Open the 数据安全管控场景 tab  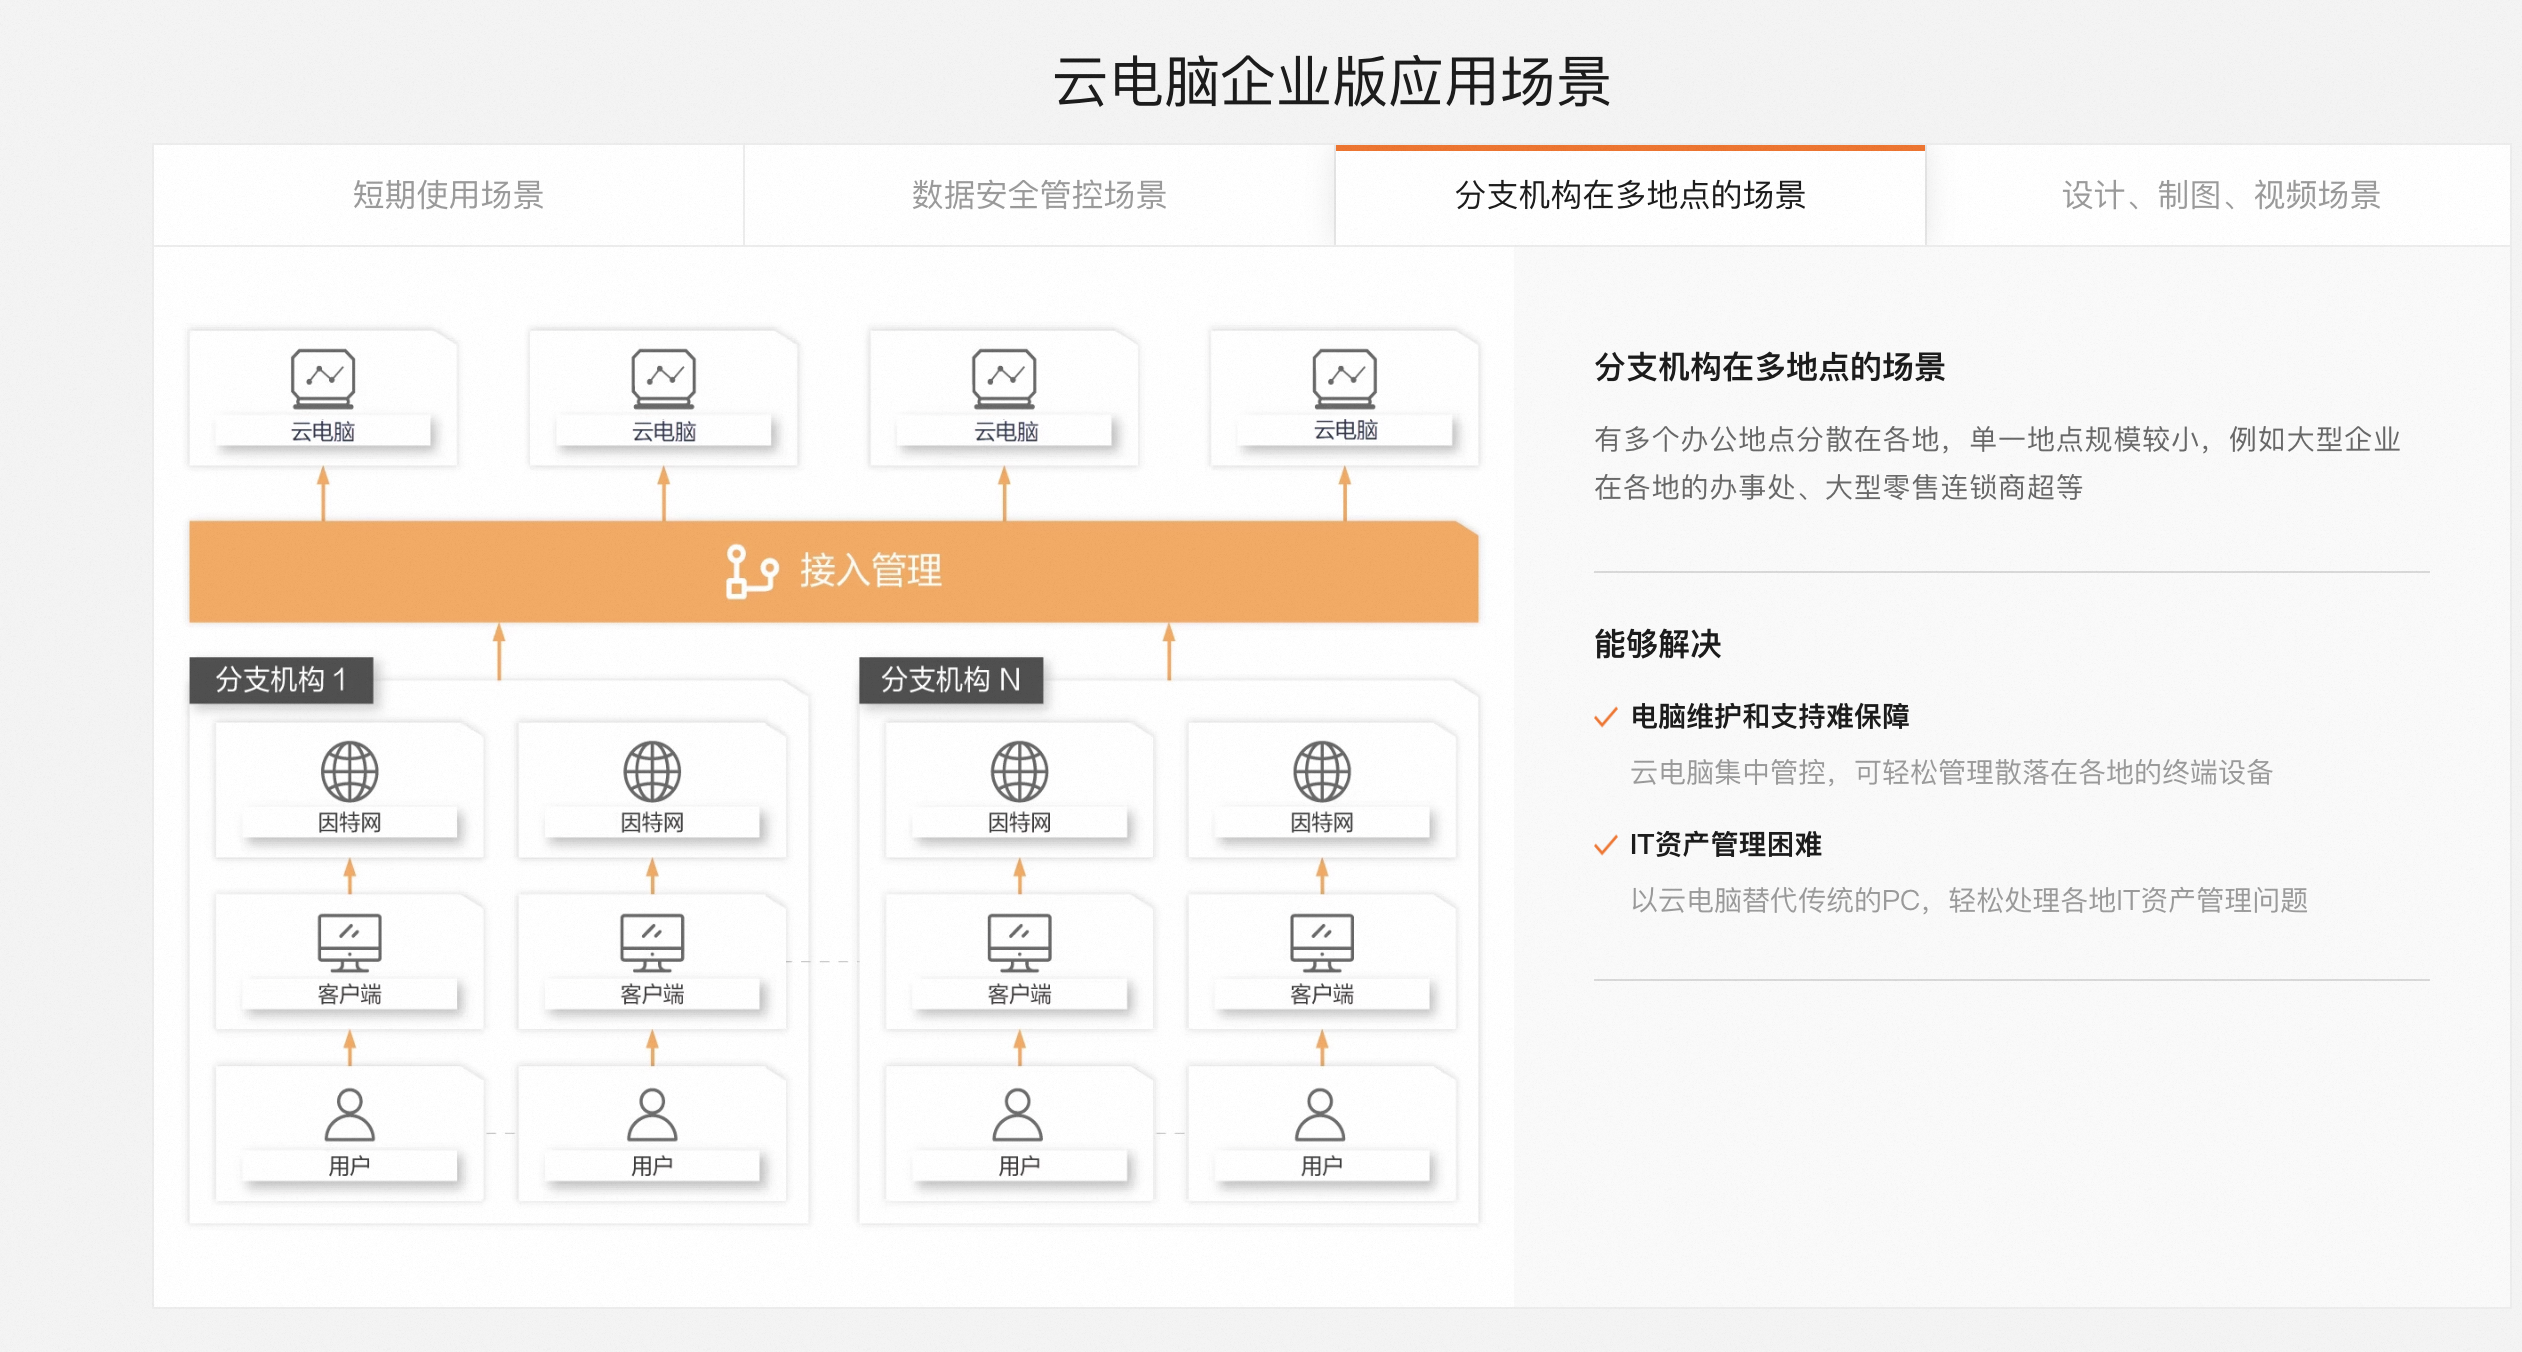point(1039,195)
